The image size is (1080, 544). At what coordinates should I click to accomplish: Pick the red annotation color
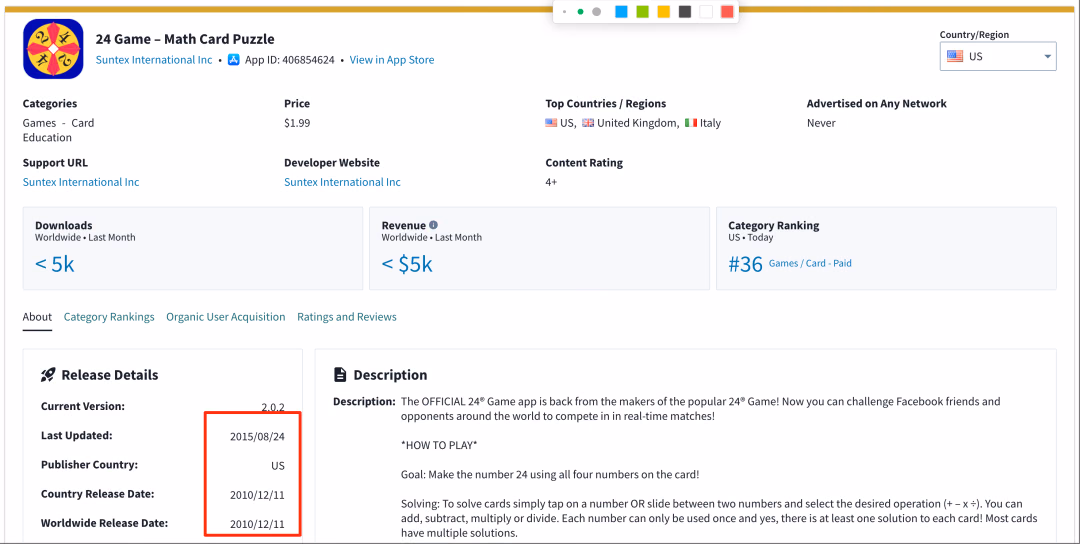[x=727, y=12]
